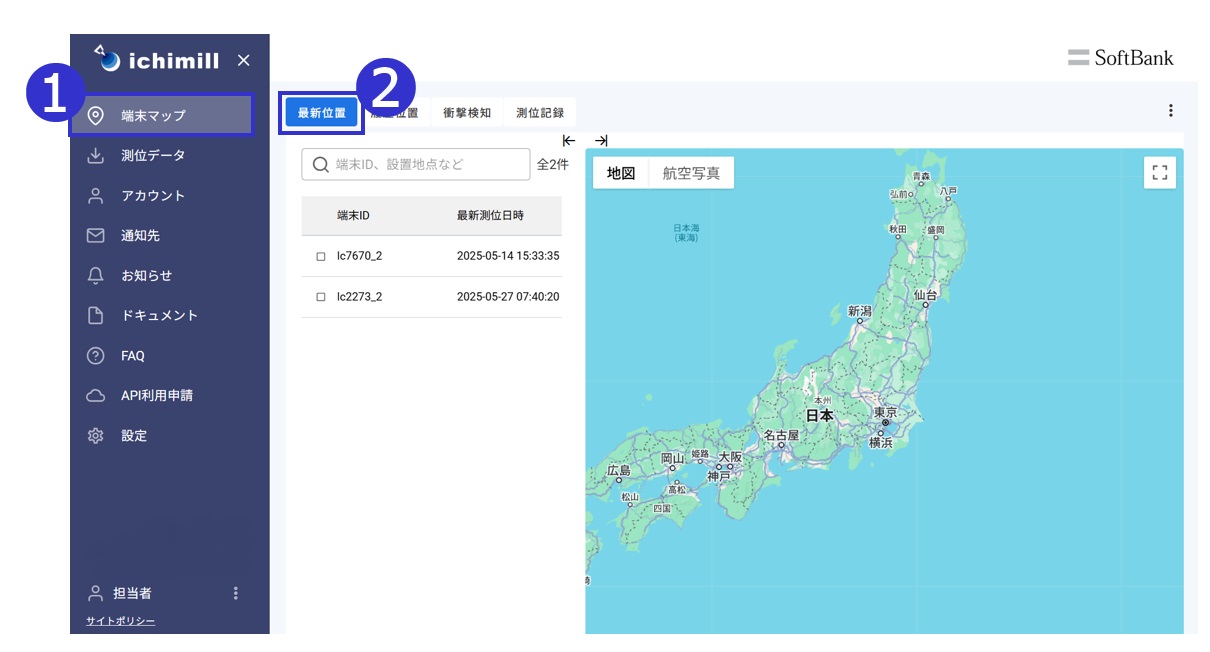Click the gear icon beside 設定

pos(96,436)
